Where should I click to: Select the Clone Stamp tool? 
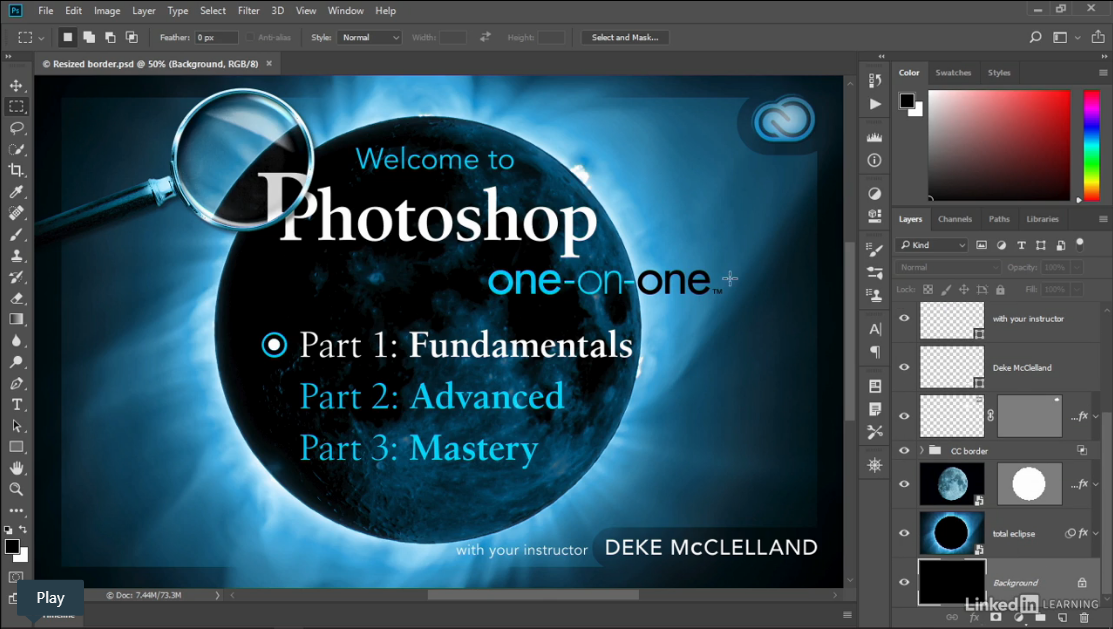tap(16, 256)
